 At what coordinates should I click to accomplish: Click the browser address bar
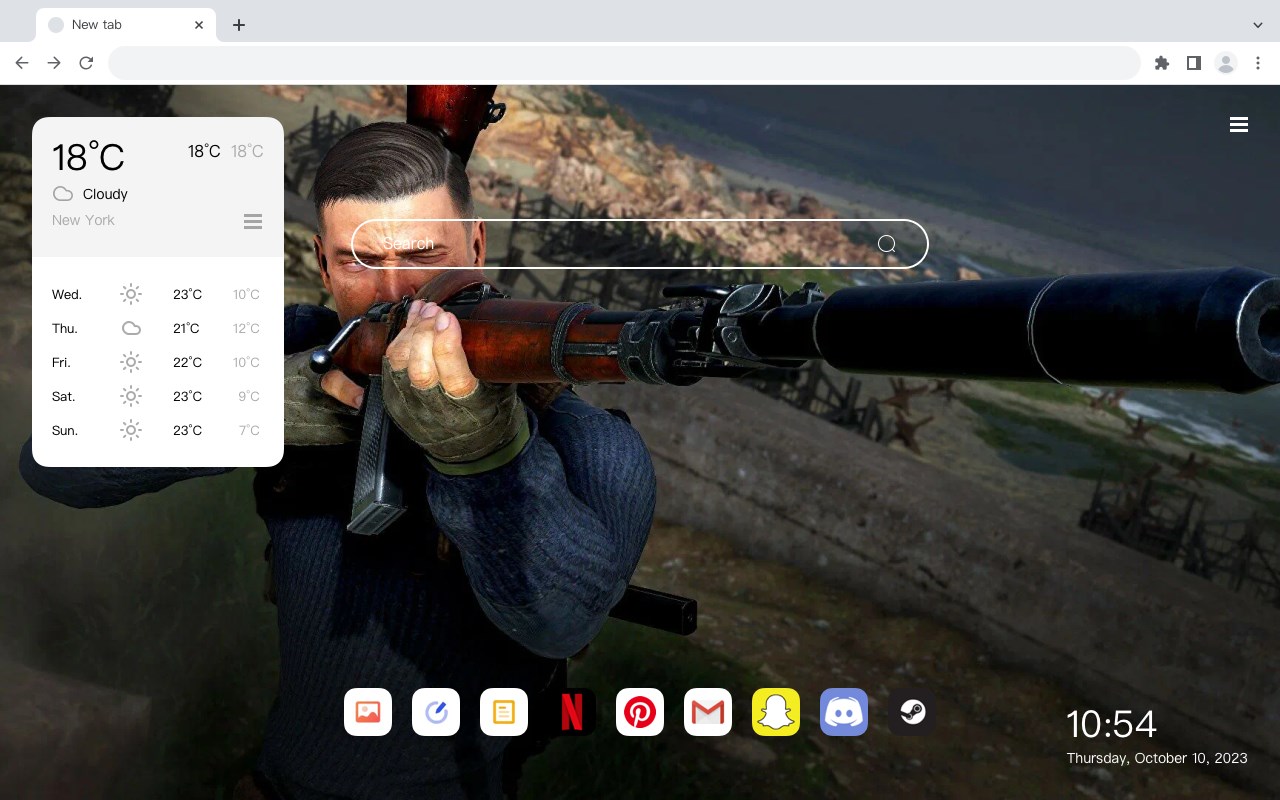pyautogui.click(x=624, y=63)
